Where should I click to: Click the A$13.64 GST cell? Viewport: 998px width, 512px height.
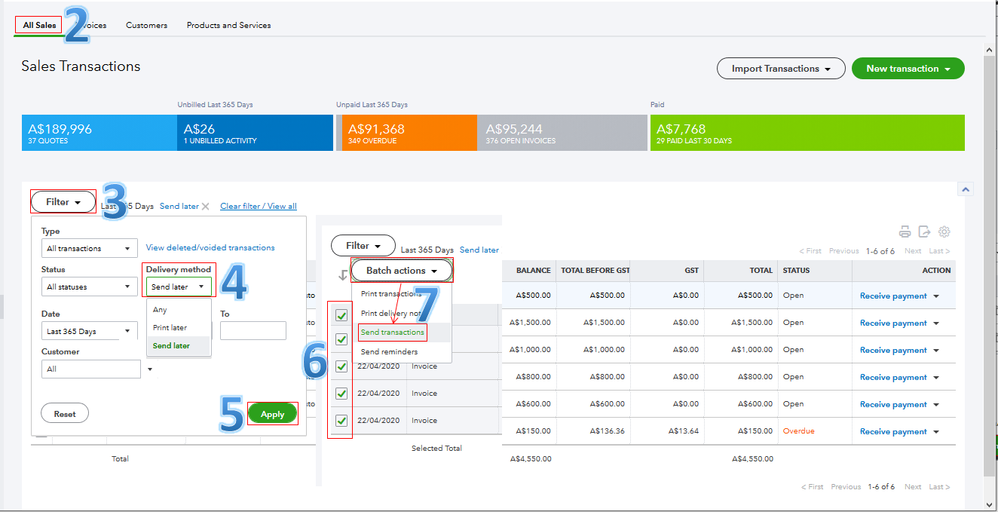(x=684, y=431)
